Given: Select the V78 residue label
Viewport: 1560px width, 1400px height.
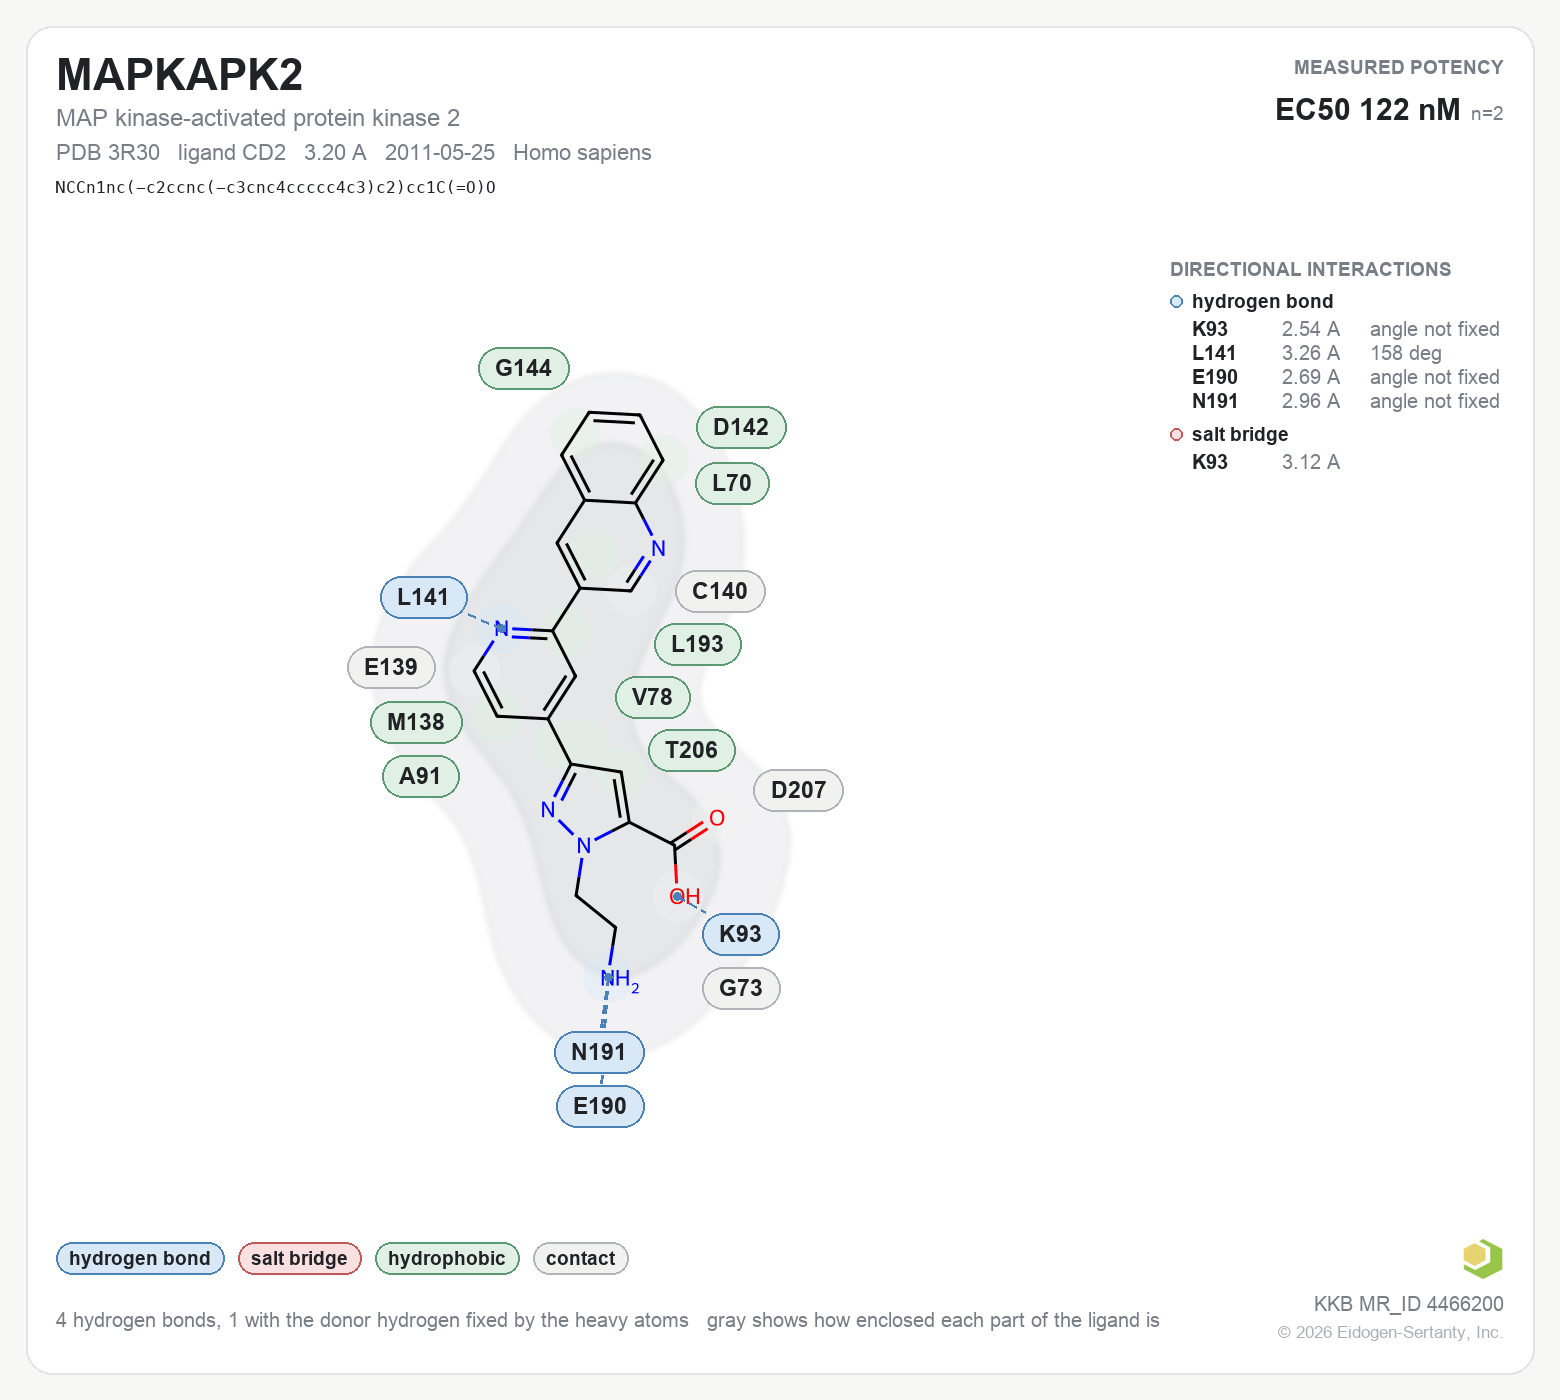Looking at the screenshot, I should tap(652, 697).
